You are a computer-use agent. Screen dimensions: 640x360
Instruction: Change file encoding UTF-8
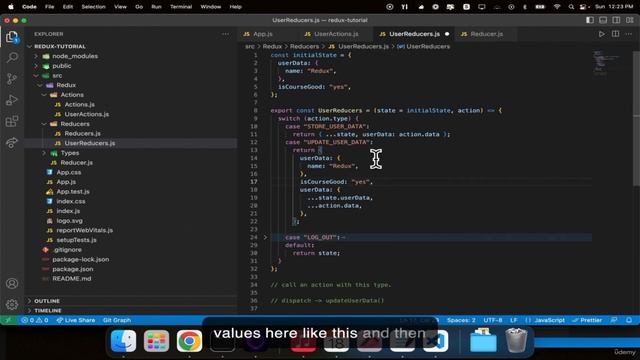pos(493,320)
